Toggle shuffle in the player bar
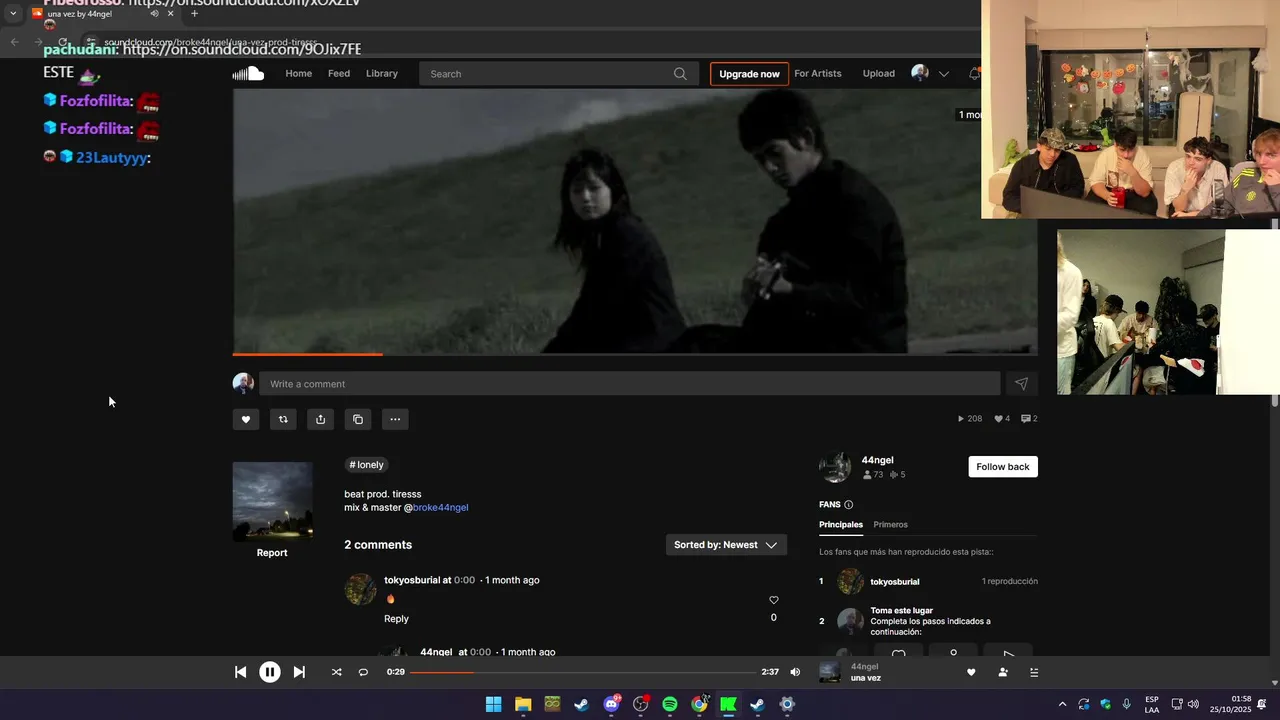The height and width of the screenshot is (720, 1280). [x=336, y=672]
